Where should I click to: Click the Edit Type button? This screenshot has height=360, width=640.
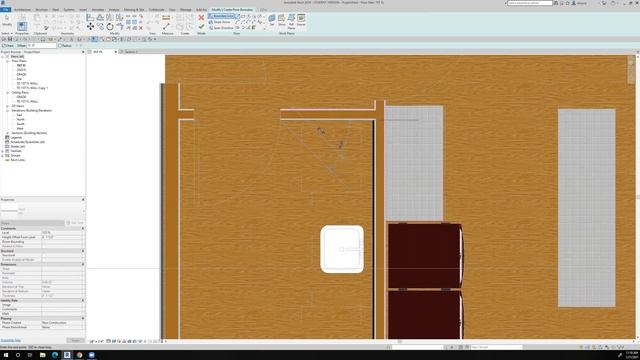(76, 223)
